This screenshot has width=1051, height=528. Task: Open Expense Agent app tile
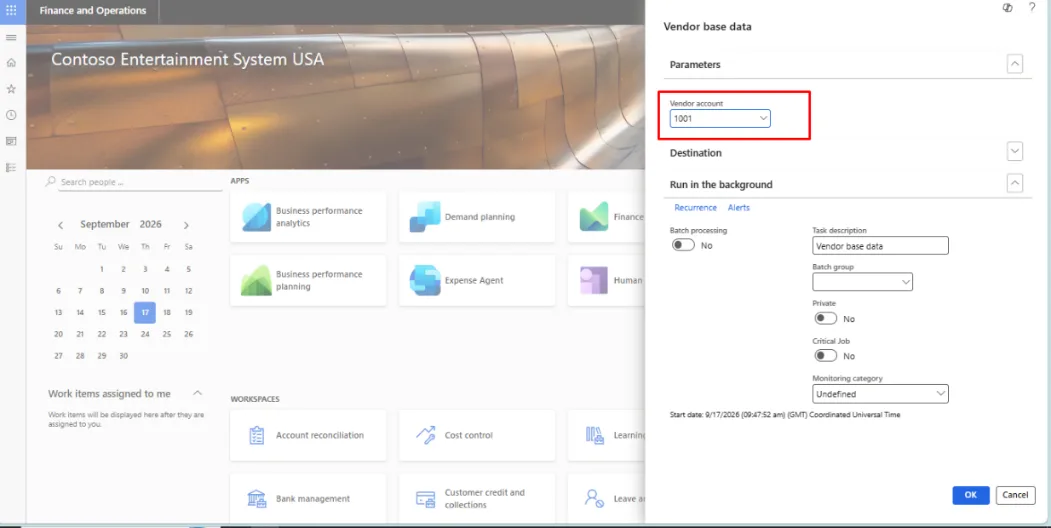point(477,280)
